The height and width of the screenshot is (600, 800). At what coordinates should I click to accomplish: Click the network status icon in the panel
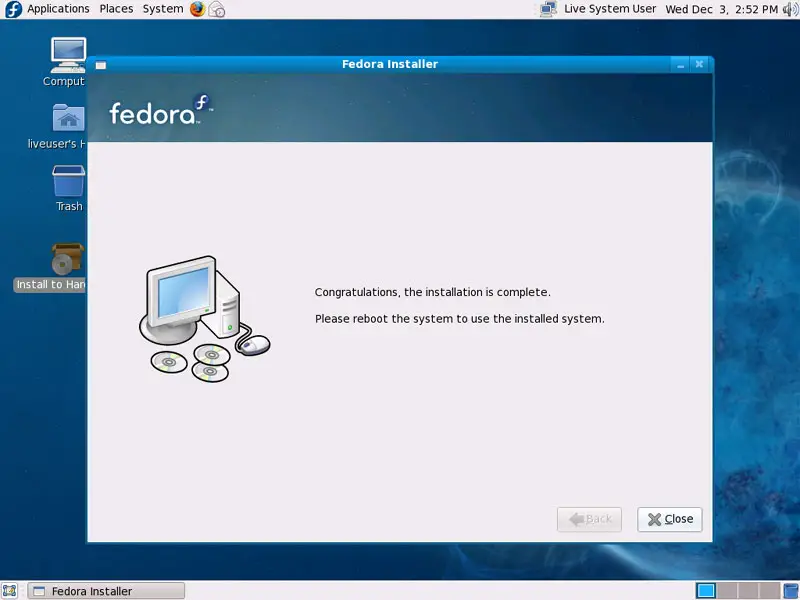coord(548,9)
